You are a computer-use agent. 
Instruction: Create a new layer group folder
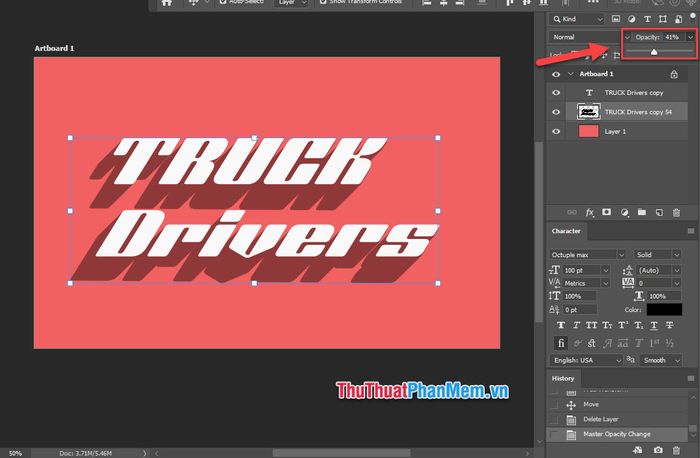[640, 212]
